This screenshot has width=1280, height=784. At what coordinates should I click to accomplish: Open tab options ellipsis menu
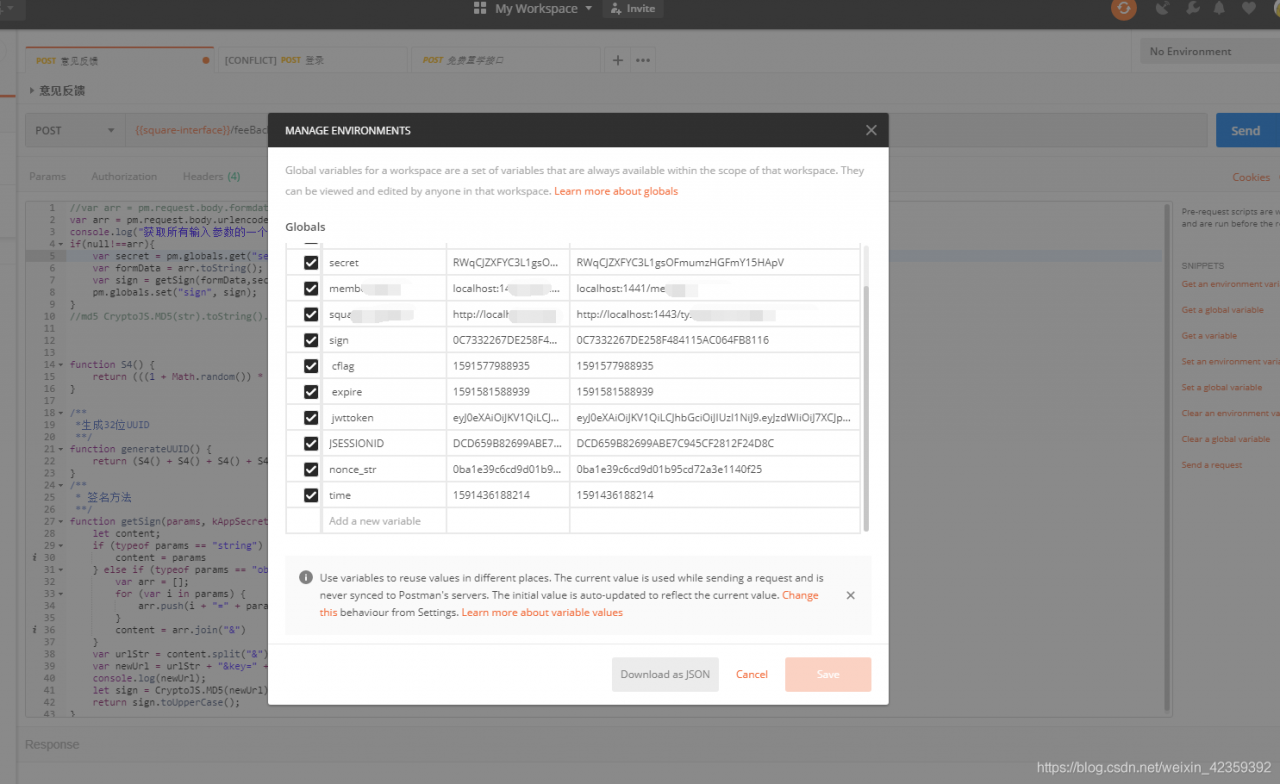(643, 60)
